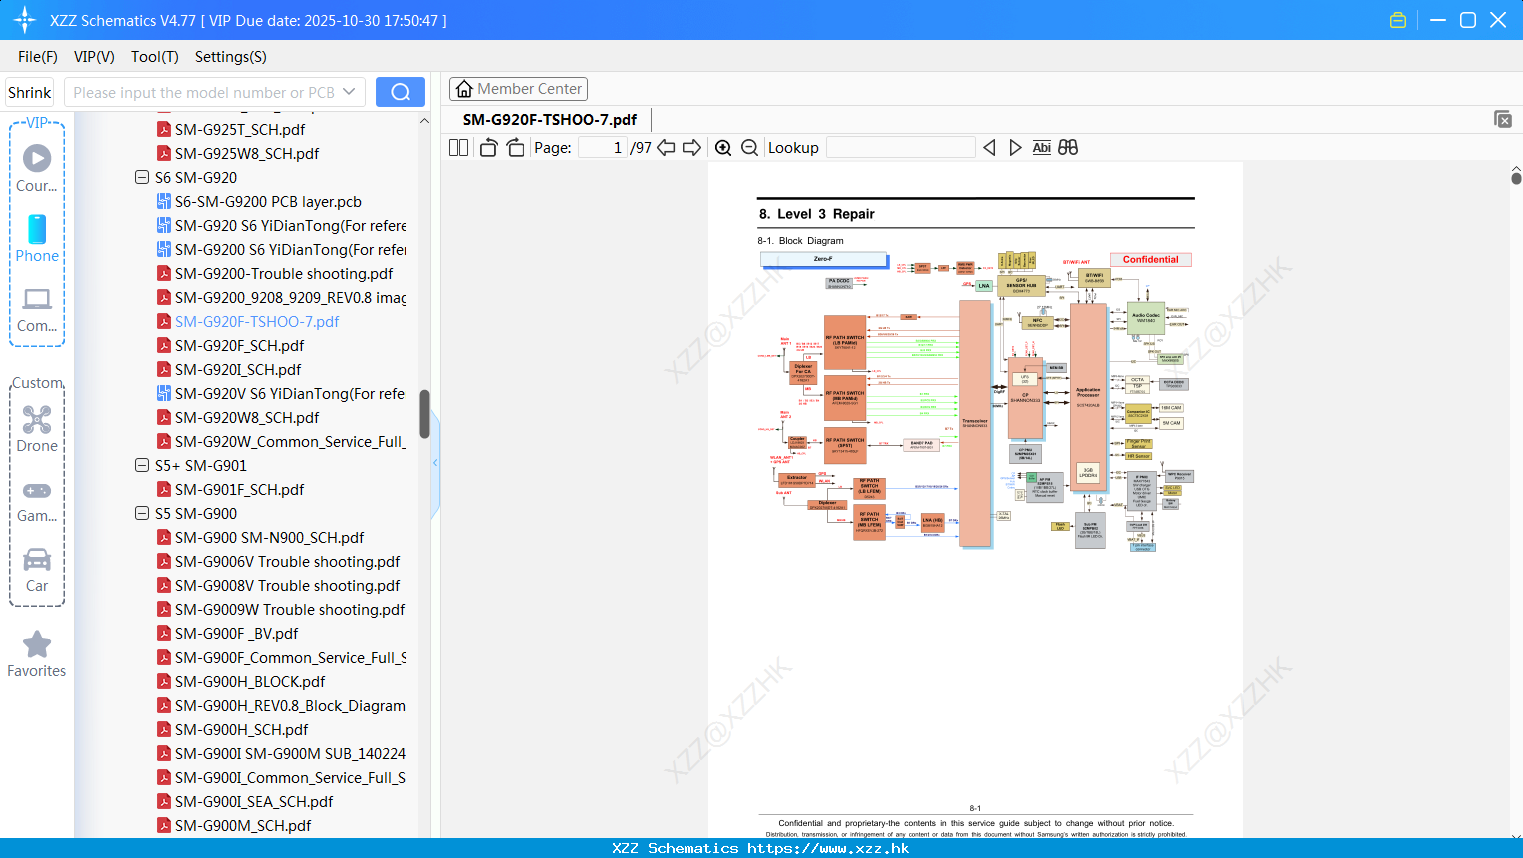Click the PDF viewer scrollbar thumb
Screen dimensions: 1523x858
1516,178
